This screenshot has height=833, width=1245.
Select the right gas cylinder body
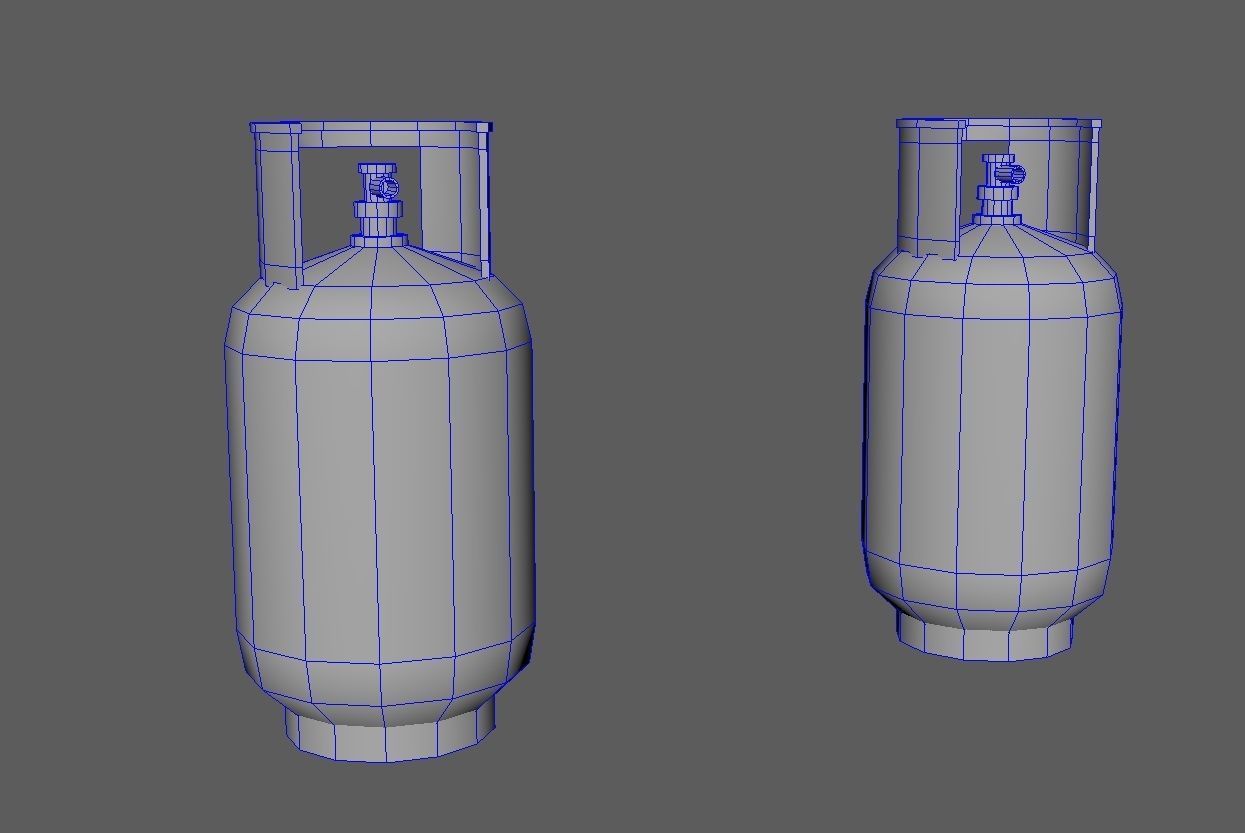(x=992, y=425)
